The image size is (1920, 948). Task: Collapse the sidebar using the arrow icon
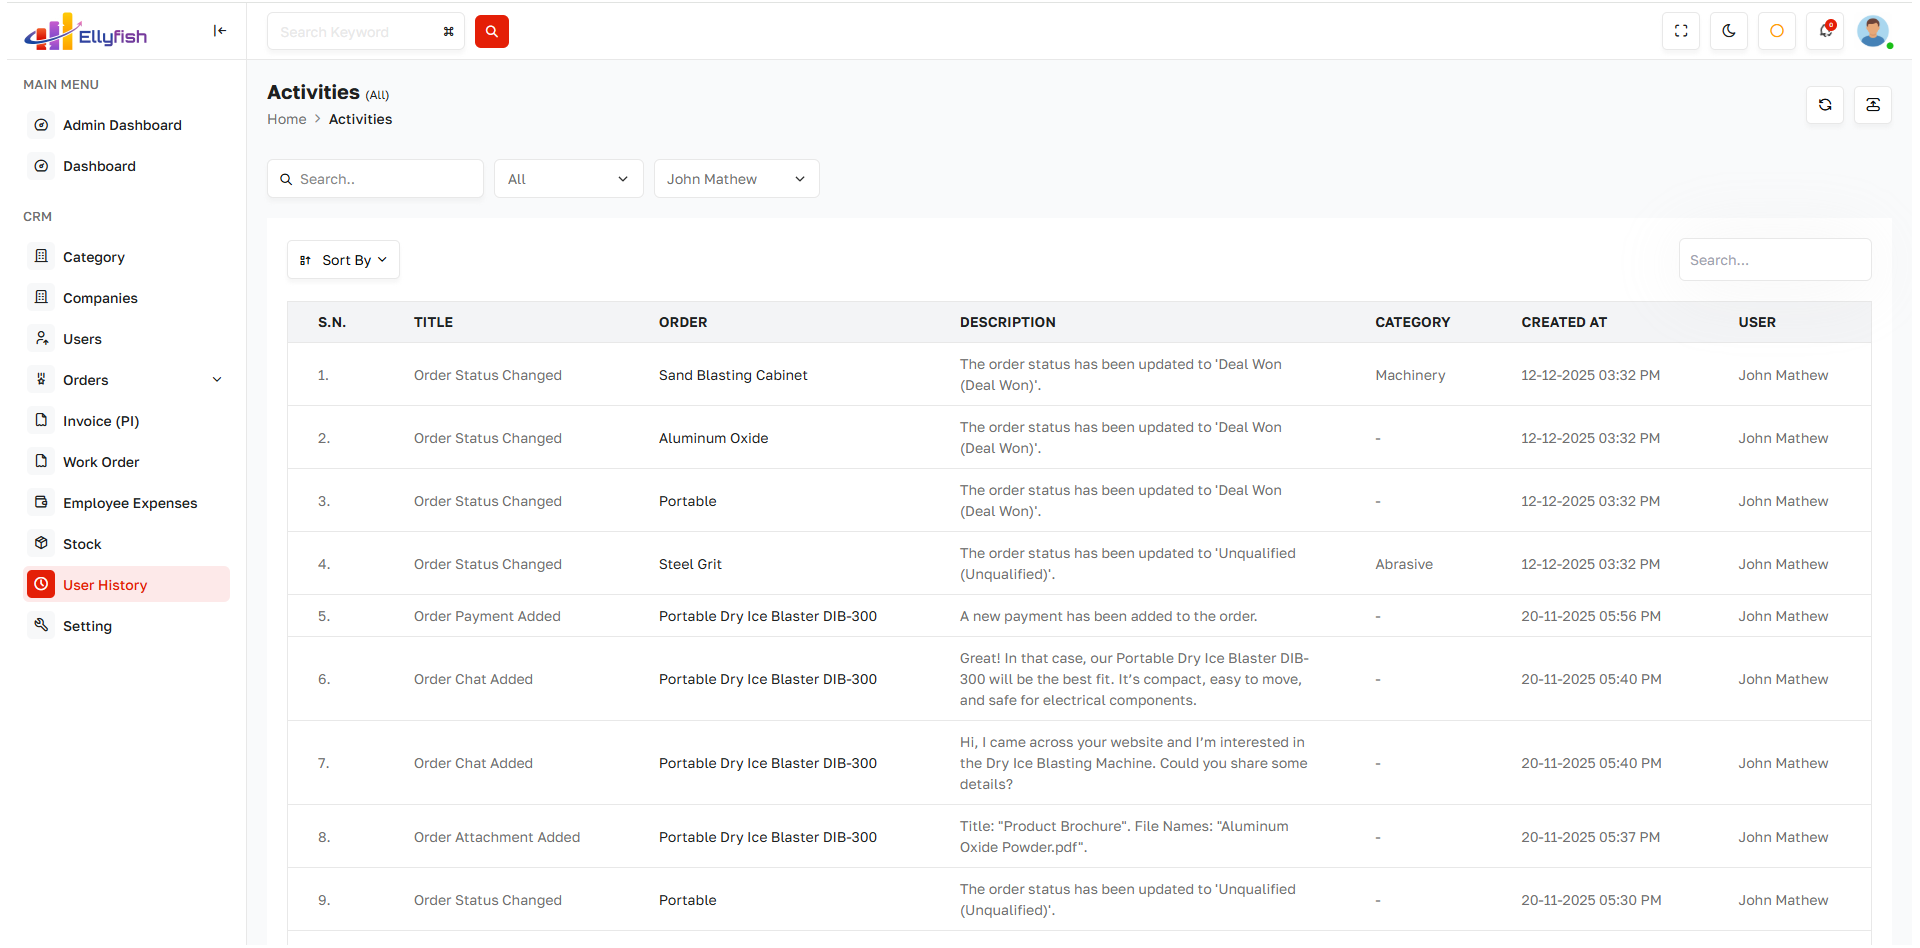tap(219, 31)
